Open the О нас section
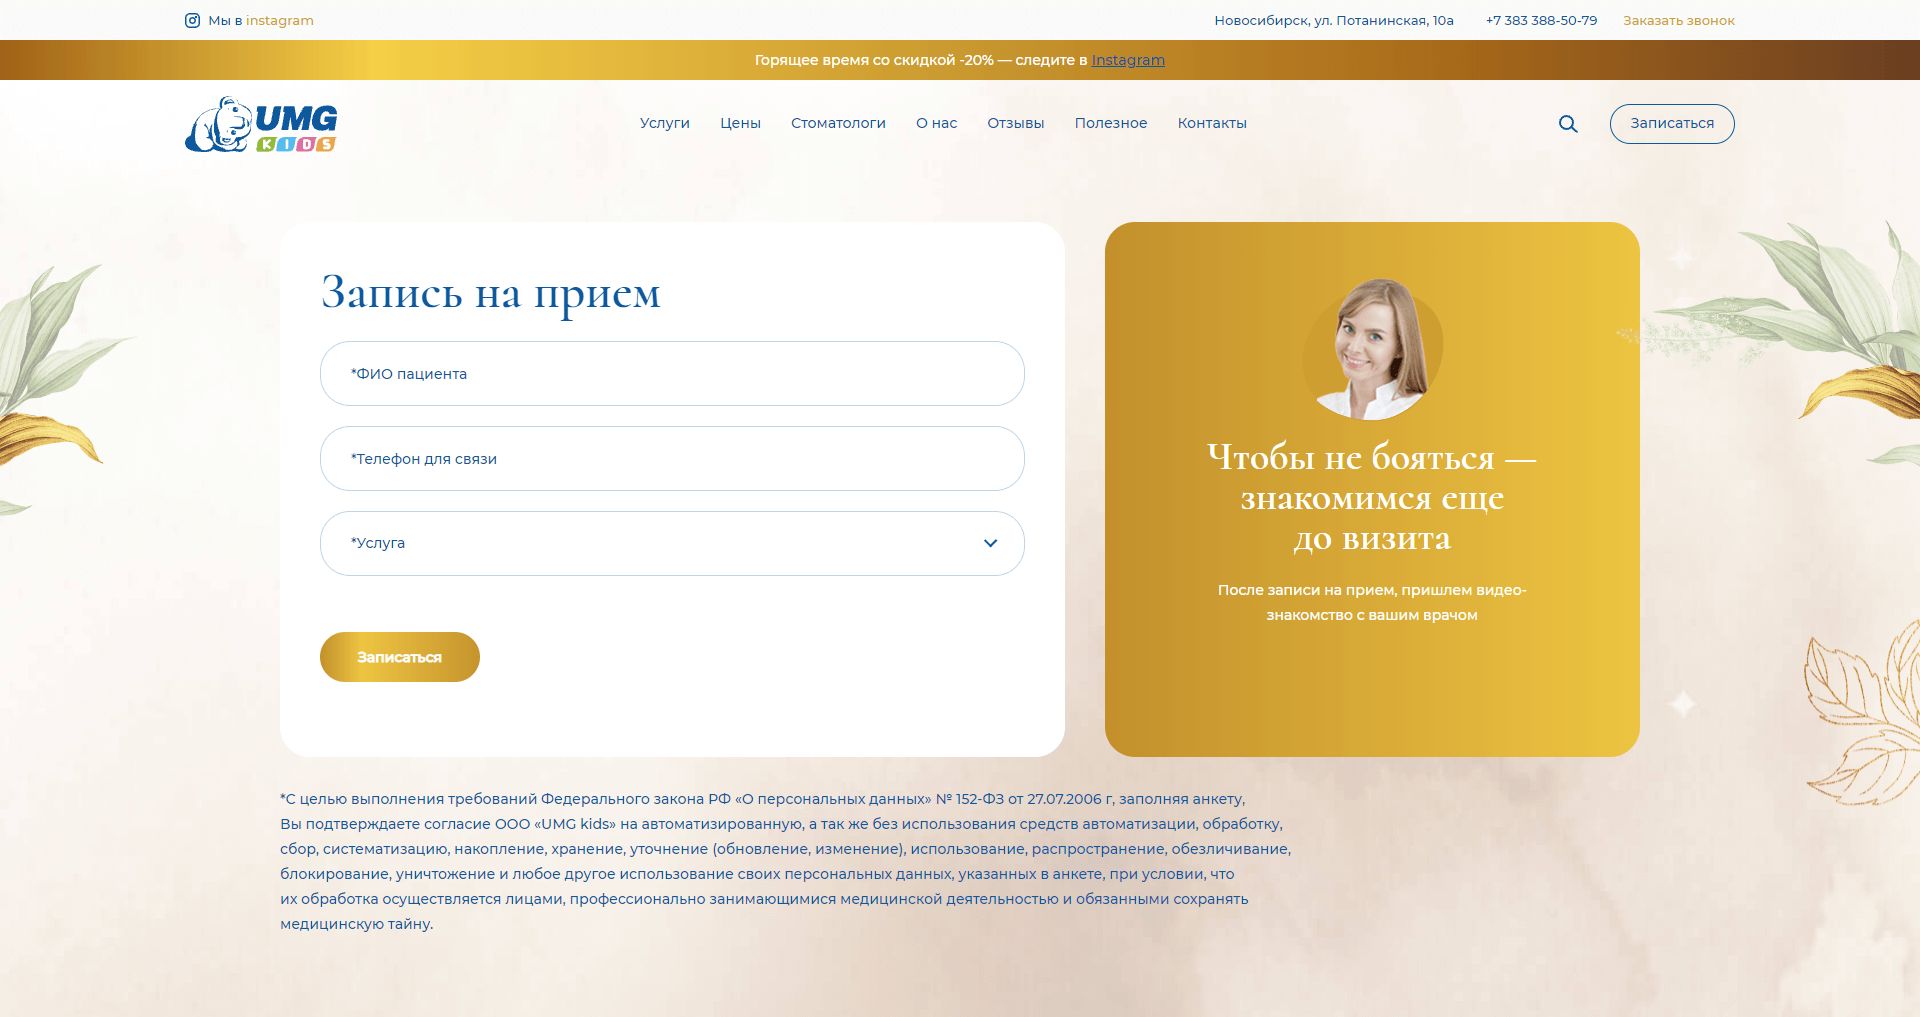Image resolution: width=1920 pixels, height=1017 pixels. [x=936, y=123]
